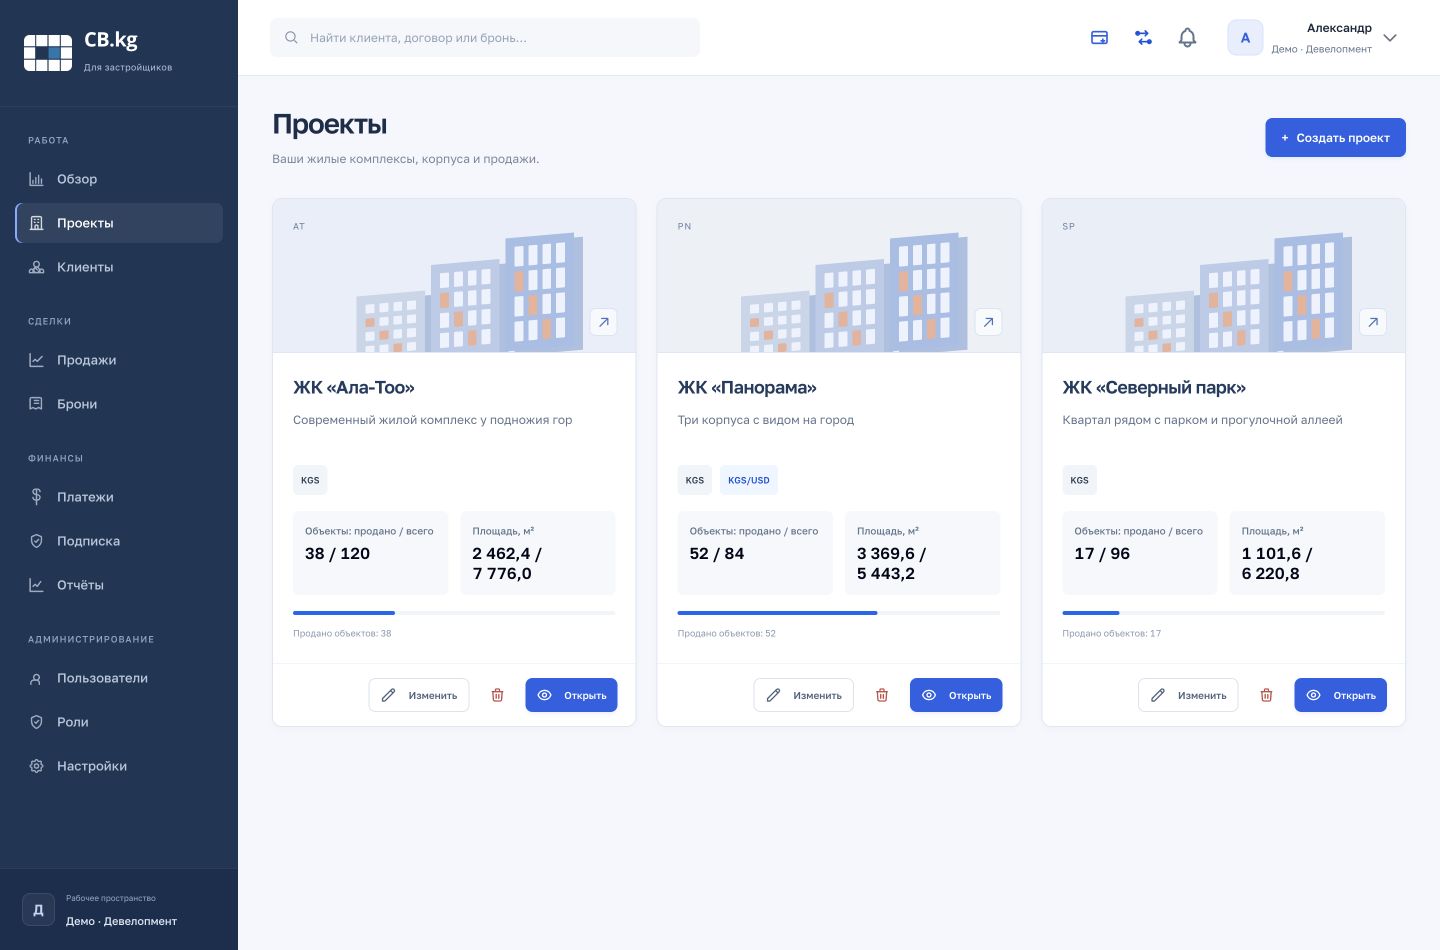The width and height of the screenshot is (1440, 950).
Task: Open Роли page
Action: pos(119,722)
